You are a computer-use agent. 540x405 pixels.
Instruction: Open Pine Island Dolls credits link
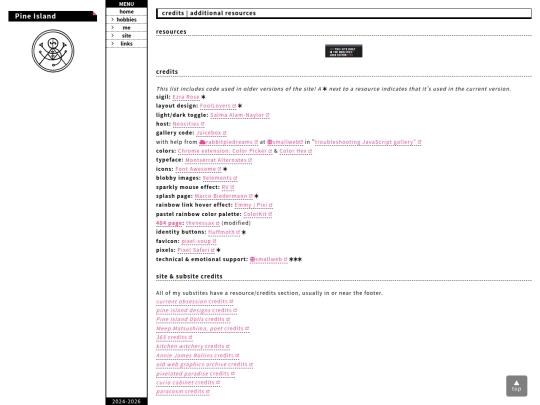(x=193, y=320)
